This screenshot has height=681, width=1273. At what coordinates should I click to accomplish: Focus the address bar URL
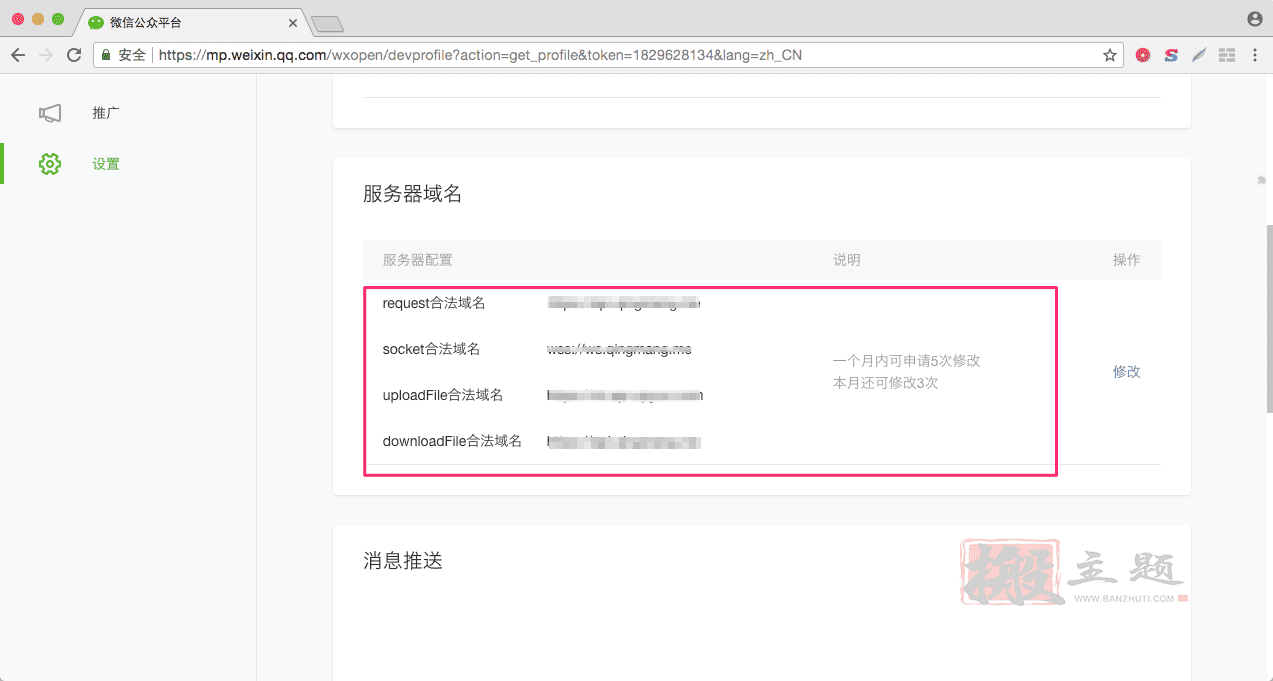click(480, 55)
